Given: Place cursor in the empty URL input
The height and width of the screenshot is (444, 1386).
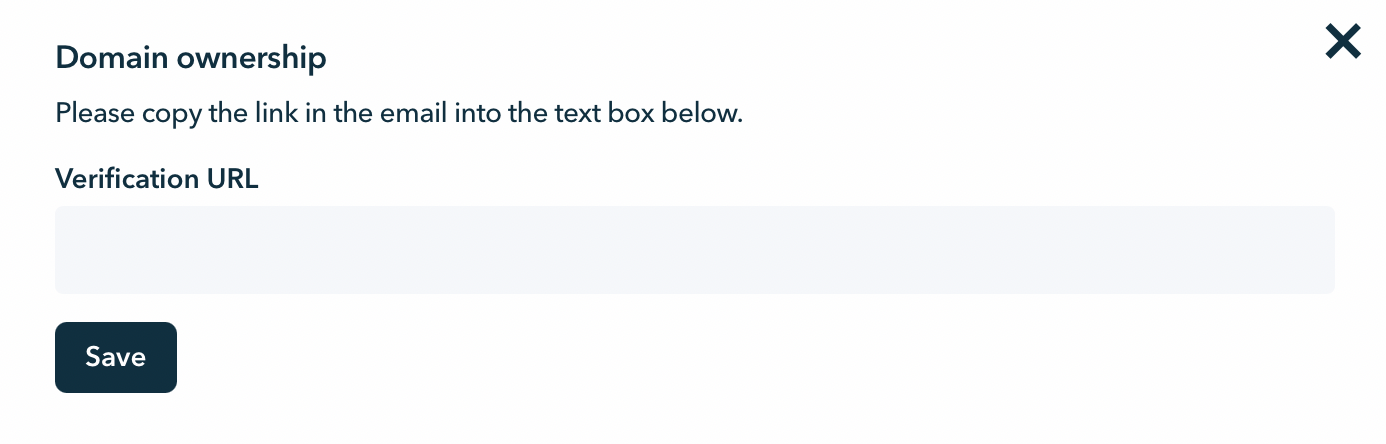Looking at the screenshot, I should coord(694,250).
